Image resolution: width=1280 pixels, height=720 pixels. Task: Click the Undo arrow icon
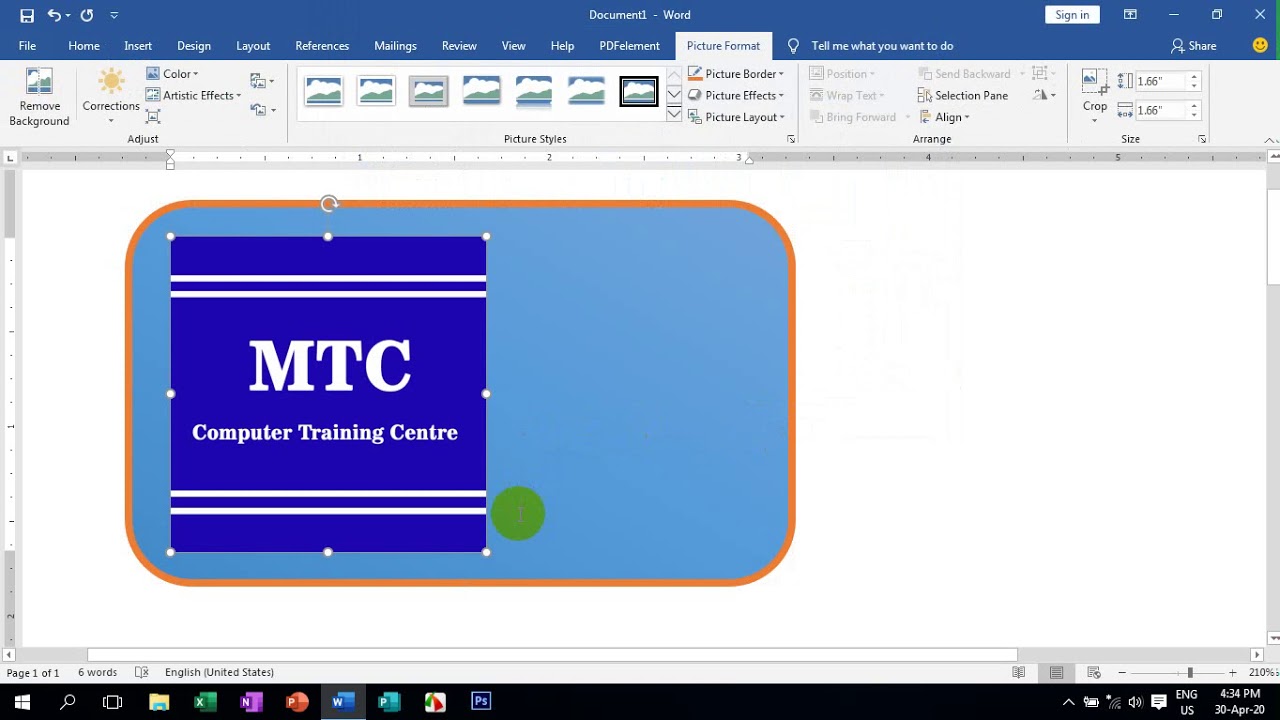pos(54,15)
